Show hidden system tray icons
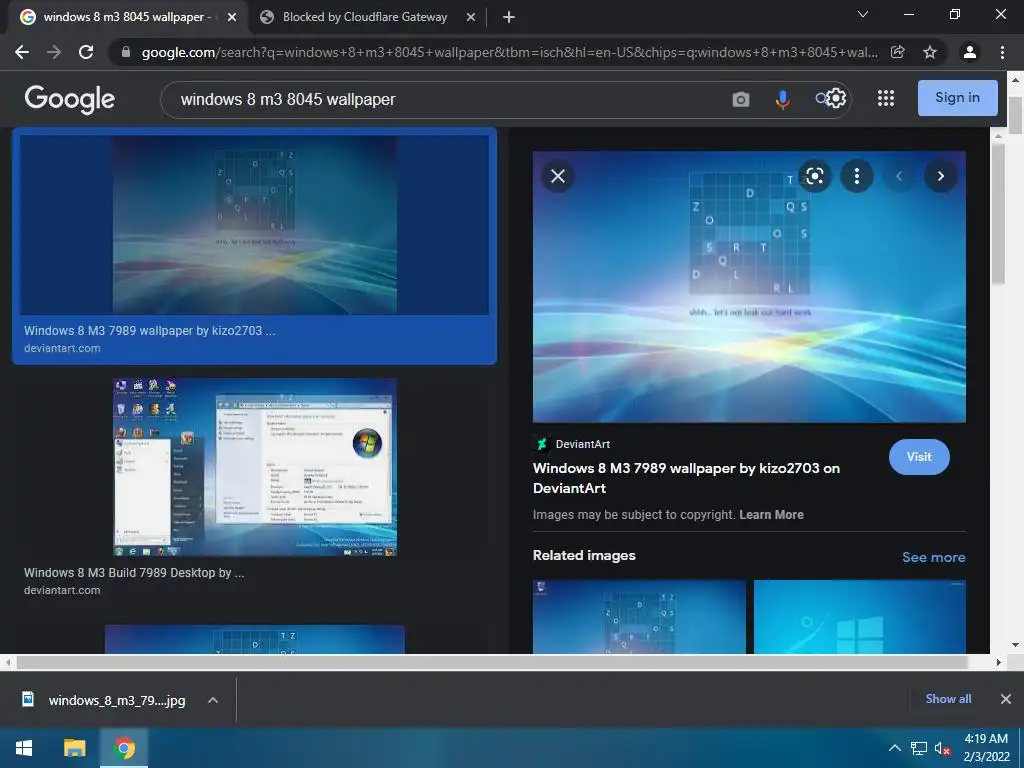This screenshot has height=768, width=1024. [x=895, y=748]
